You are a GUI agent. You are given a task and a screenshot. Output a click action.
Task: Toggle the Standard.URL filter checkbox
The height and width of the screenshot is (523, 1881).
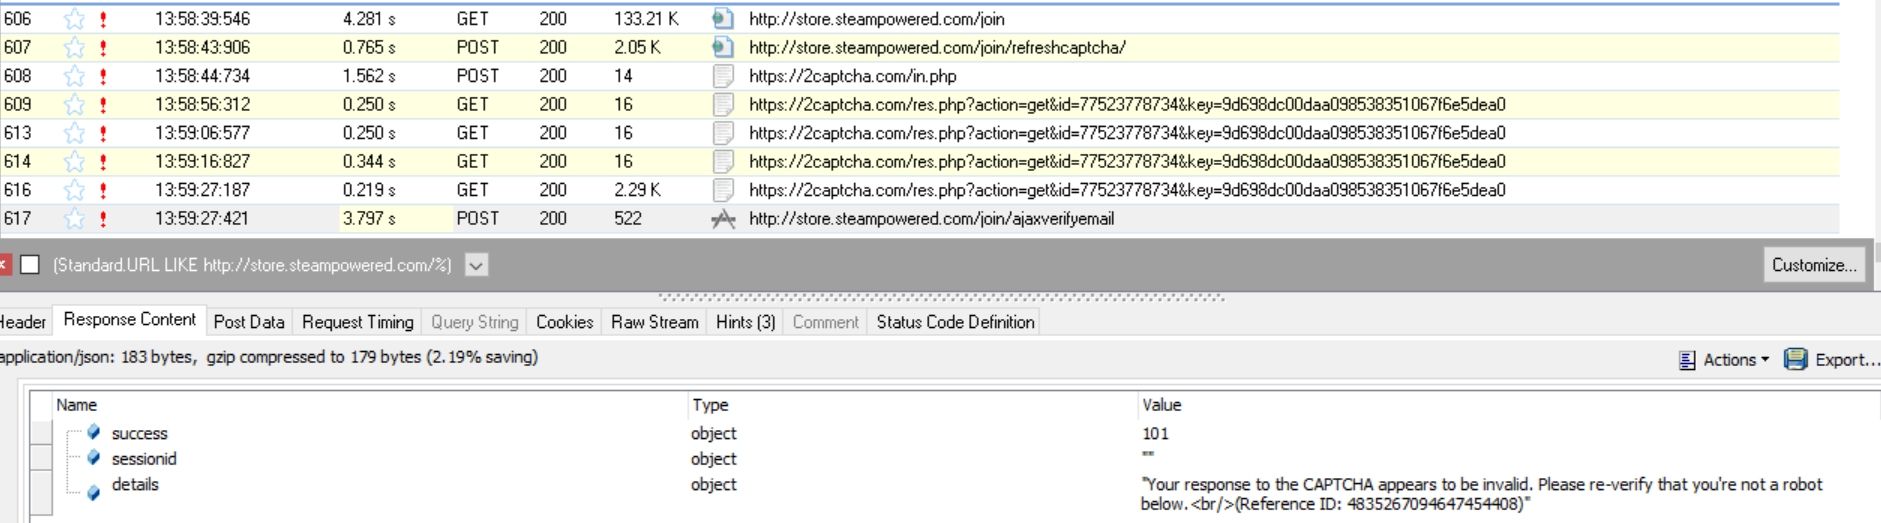tap(30, 264)
